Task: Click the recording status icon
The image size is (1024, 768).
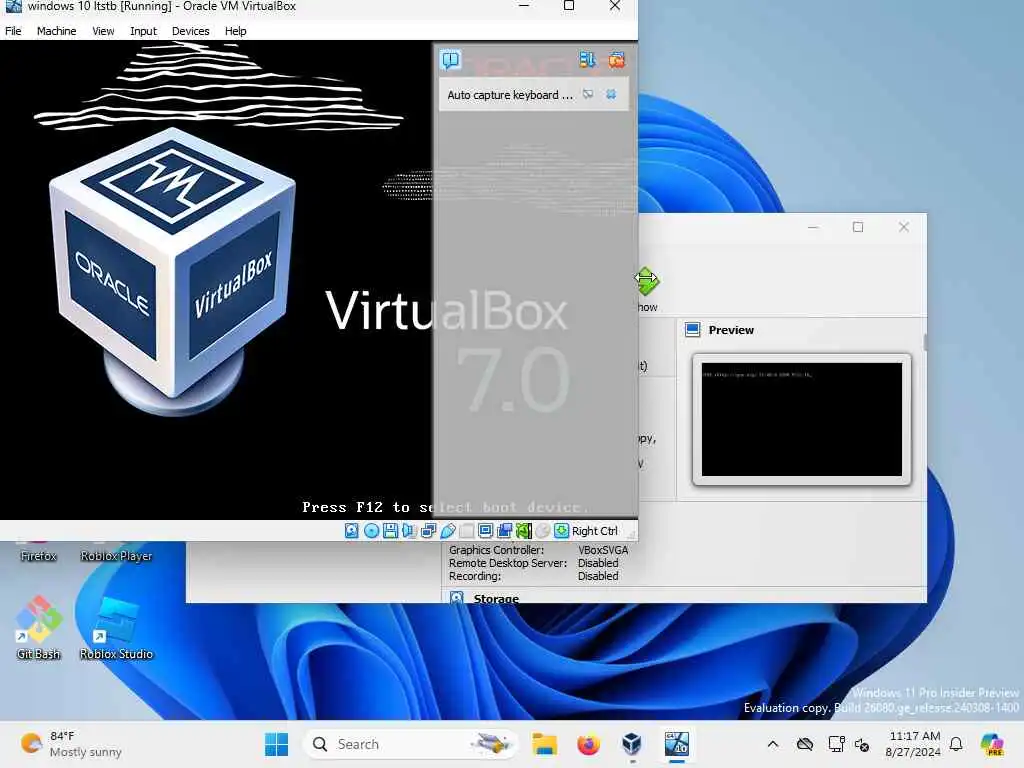Action: click(x=505, y=531)
